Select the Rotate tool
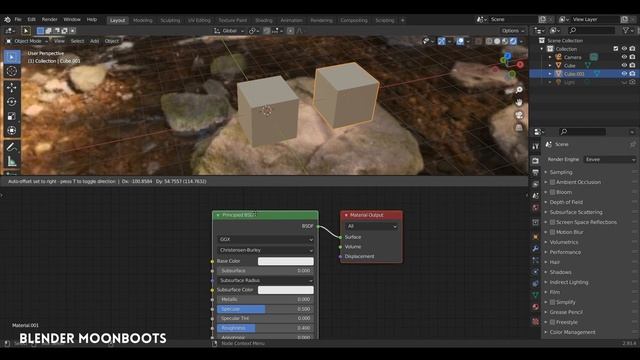This screenshot has width=640, height=360. tap(12, 102)
